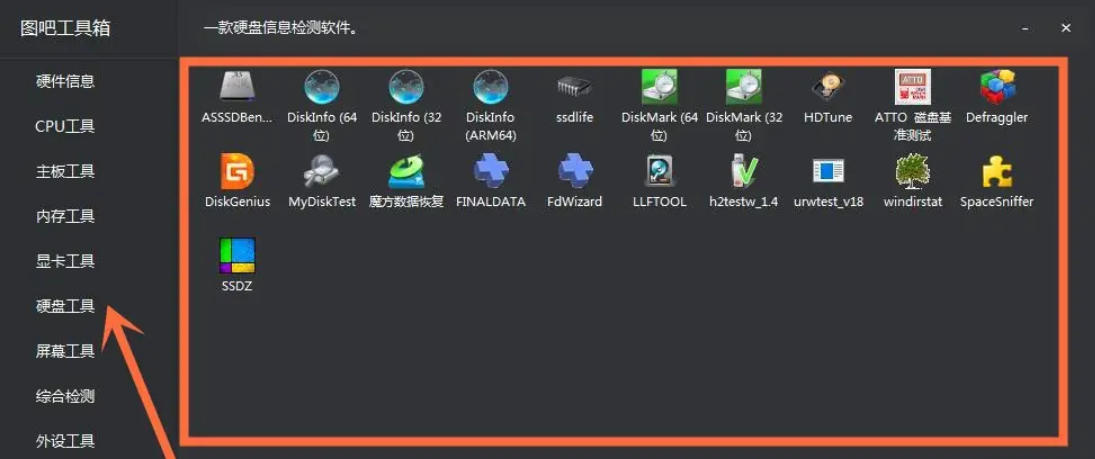This screenshot has width=1095, height=459.
Task: Close the toolbox window
Action: (1066, 28)
